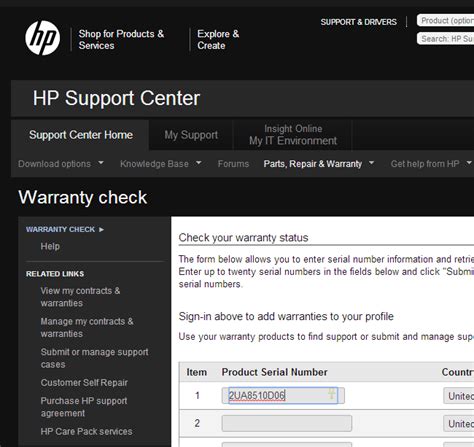Click serial number field for item 2

[x=287, y=423]
